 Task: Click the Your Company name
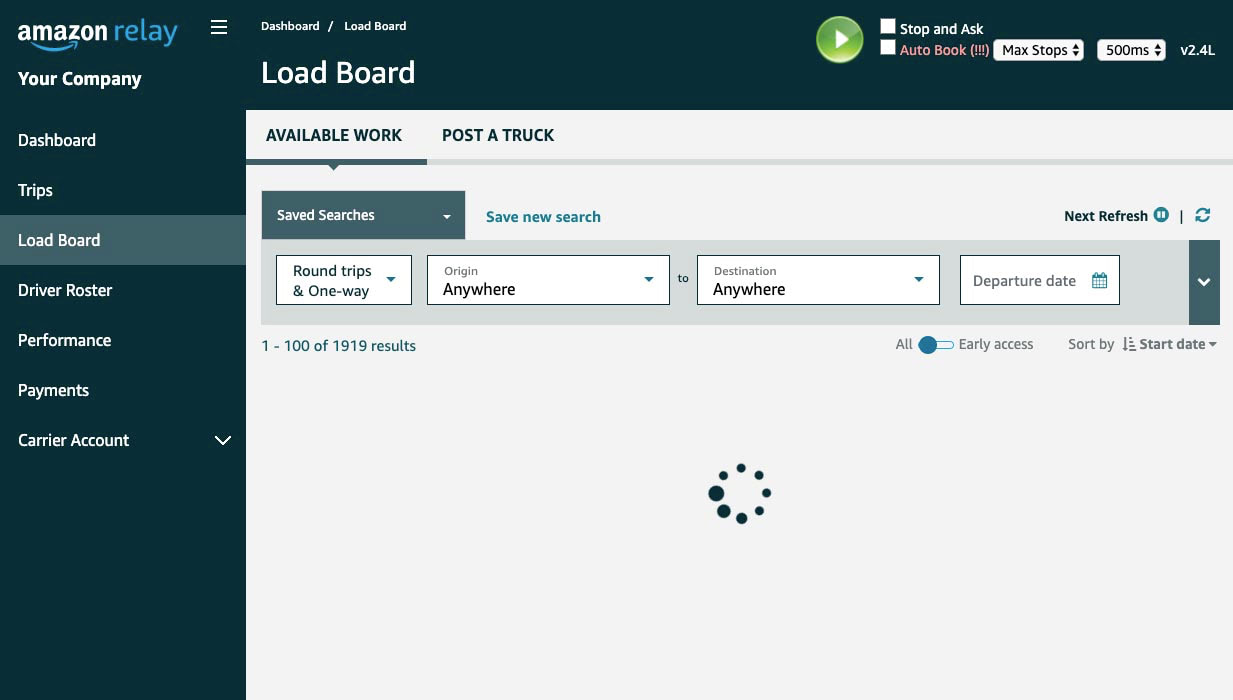(x=80, y=79)
